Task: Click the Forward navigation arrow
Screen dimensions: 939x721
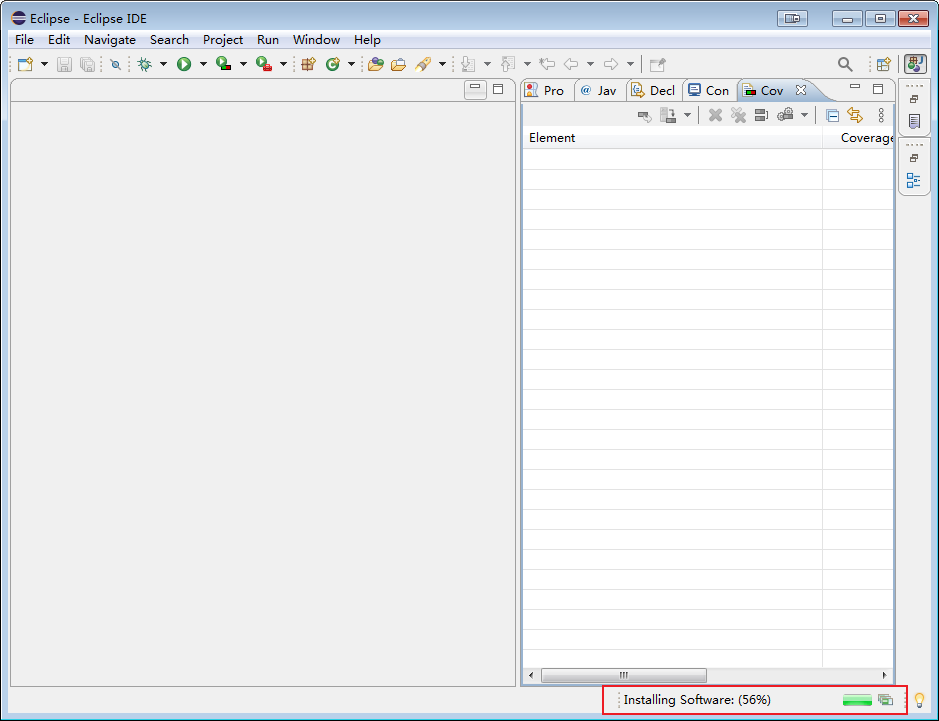Action: coord(611,64)
